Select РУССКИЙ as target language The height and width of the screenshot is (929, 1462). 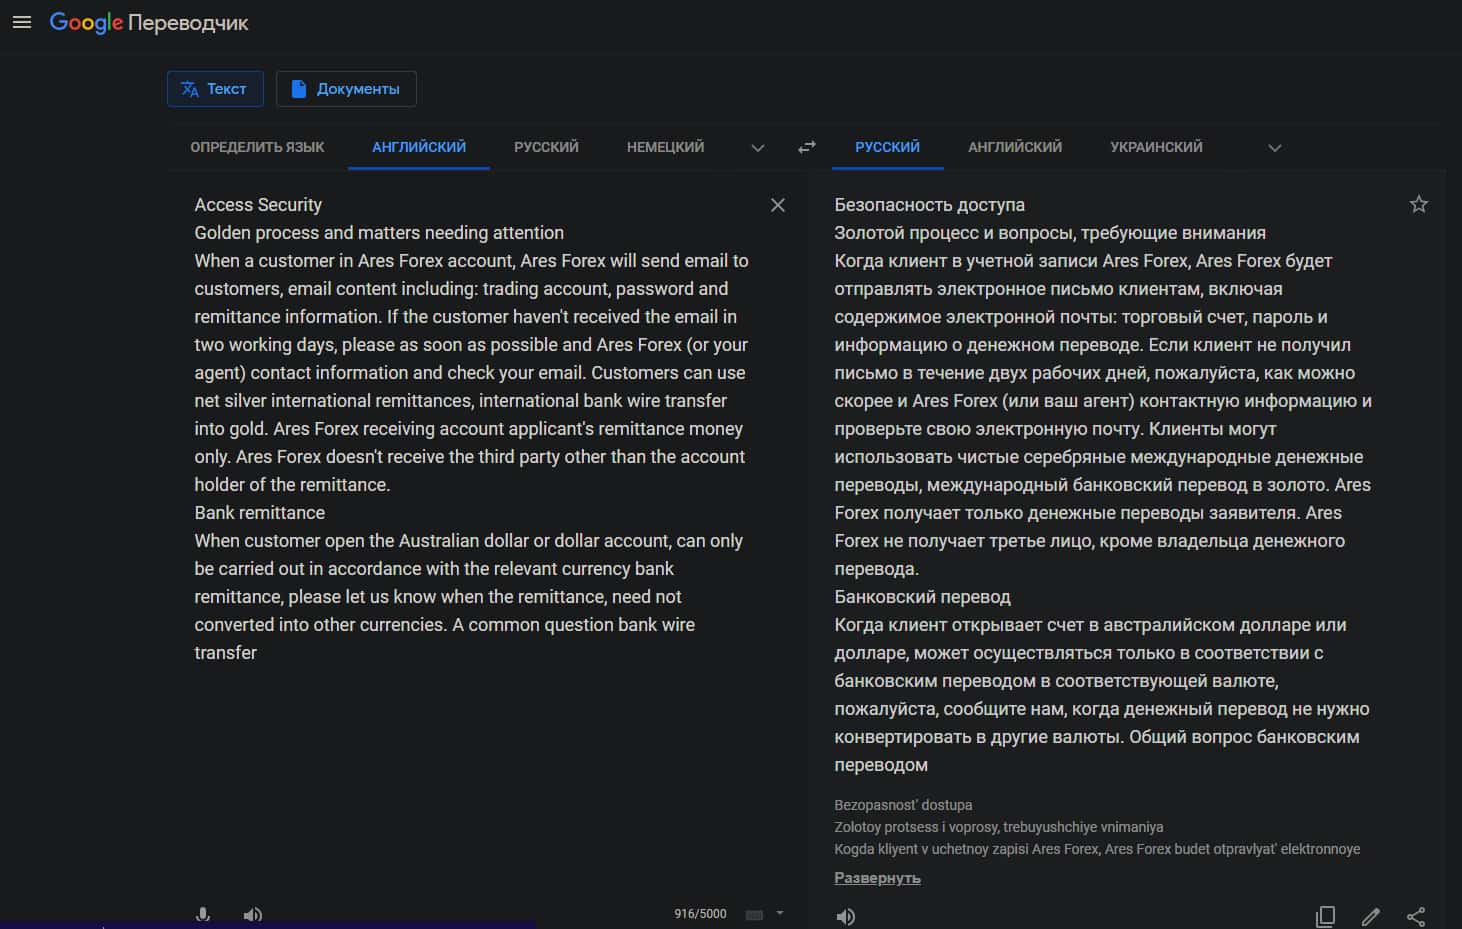tap(887, 147)
